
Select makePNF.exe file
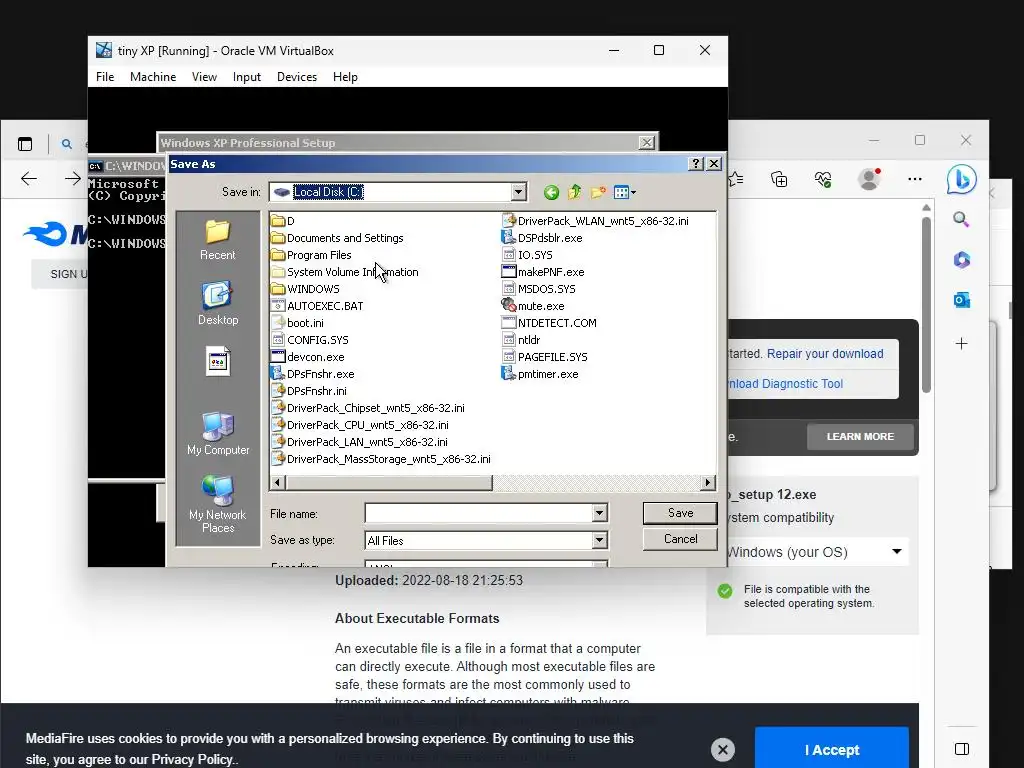543,272
